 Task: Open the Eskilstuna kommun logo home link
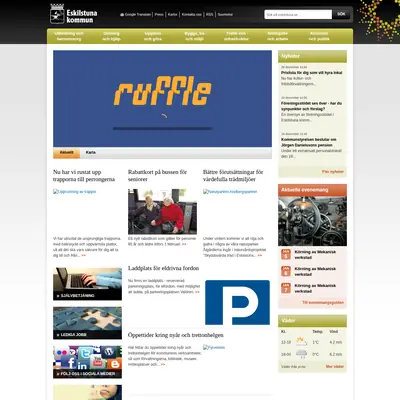(x=74, y=14)
